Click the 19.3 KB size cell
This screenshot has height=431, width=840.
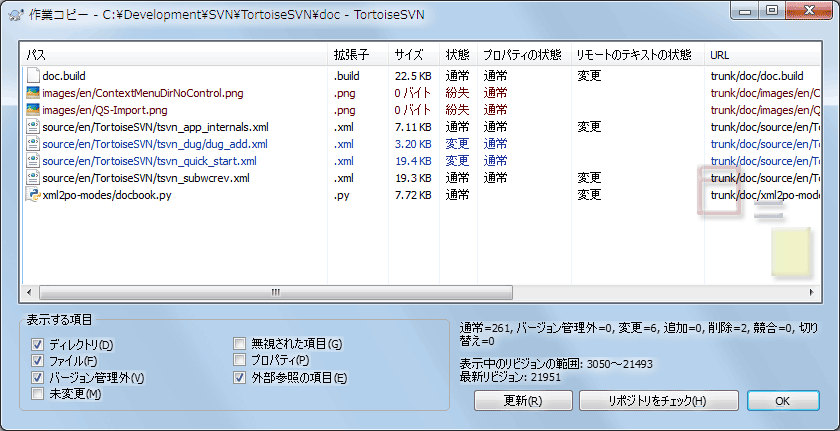coord(413,178)
